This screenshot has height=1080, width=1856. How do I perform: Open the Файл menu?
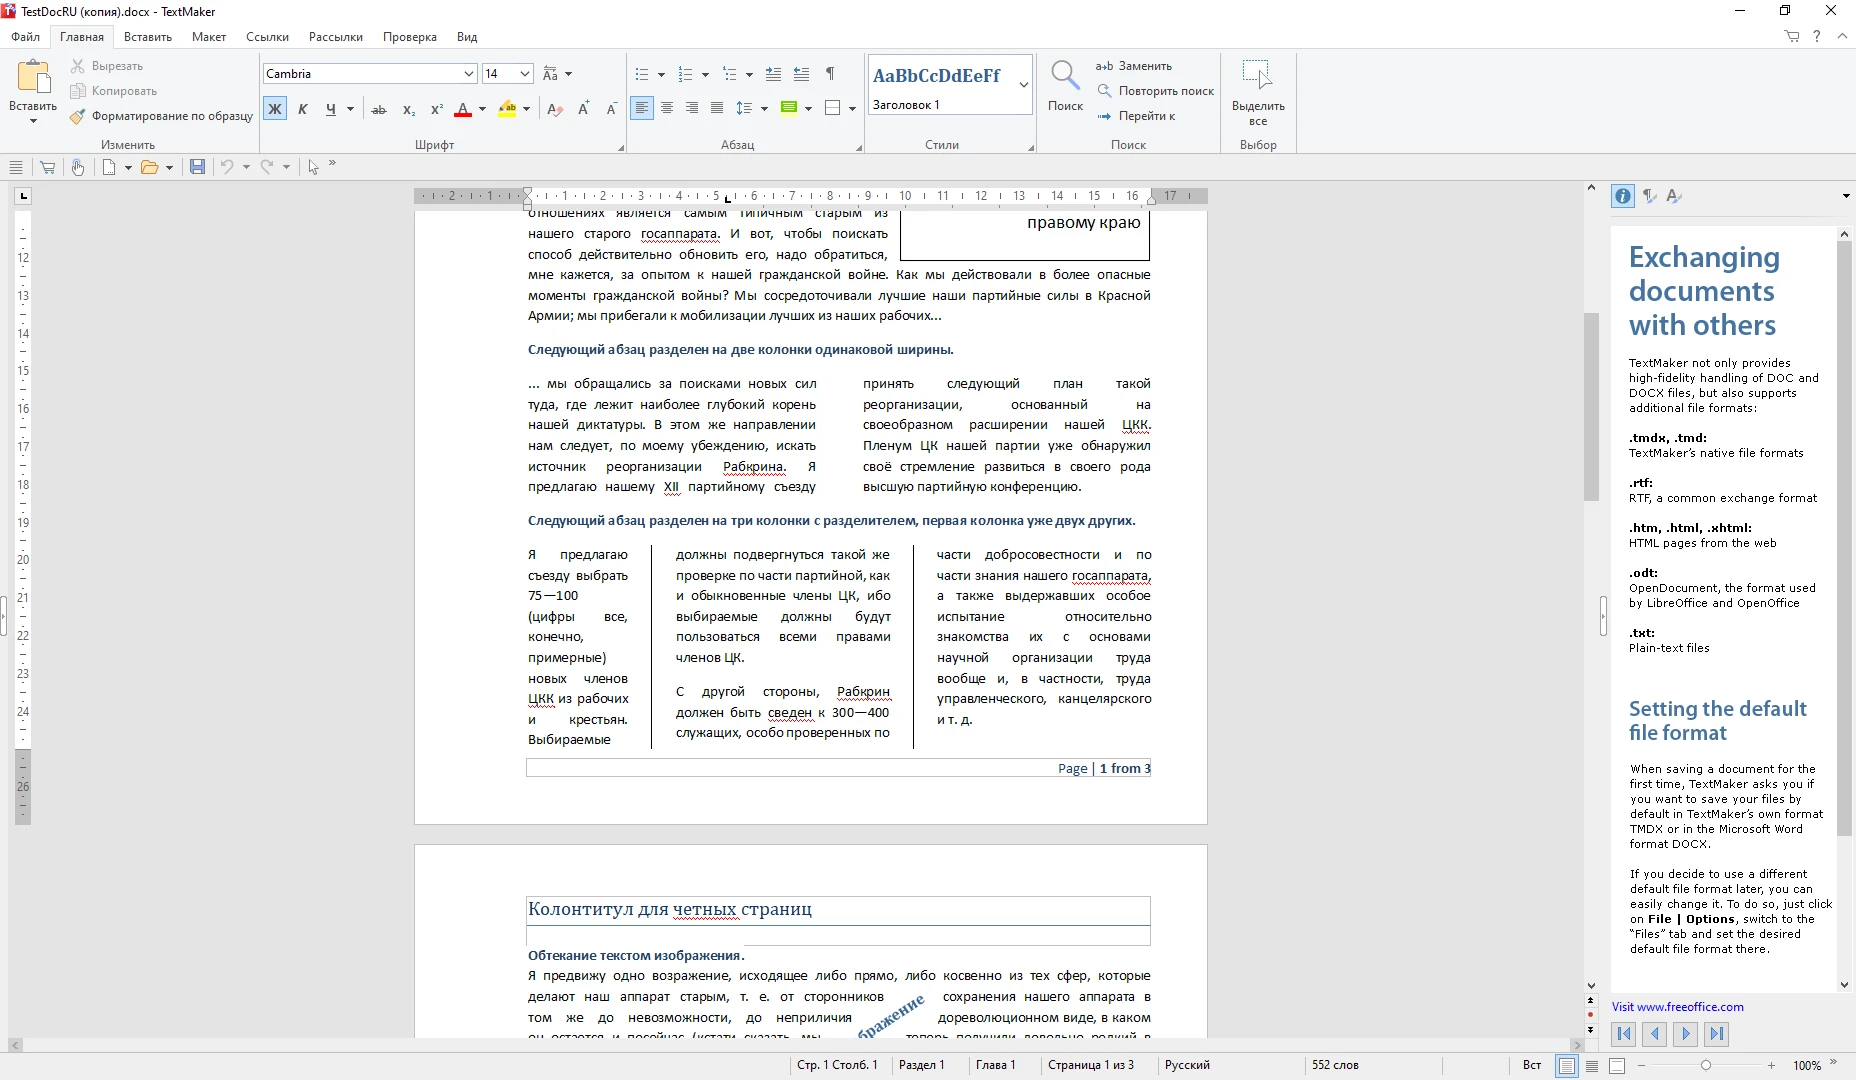coord(26,37)
